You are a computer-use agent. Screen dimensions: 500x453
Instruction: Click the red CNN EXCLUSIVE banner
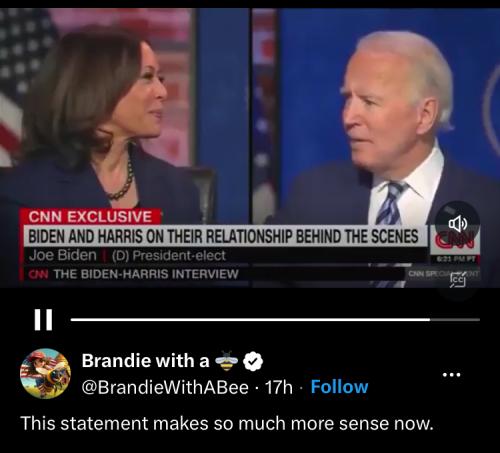(x=90, y=217)
